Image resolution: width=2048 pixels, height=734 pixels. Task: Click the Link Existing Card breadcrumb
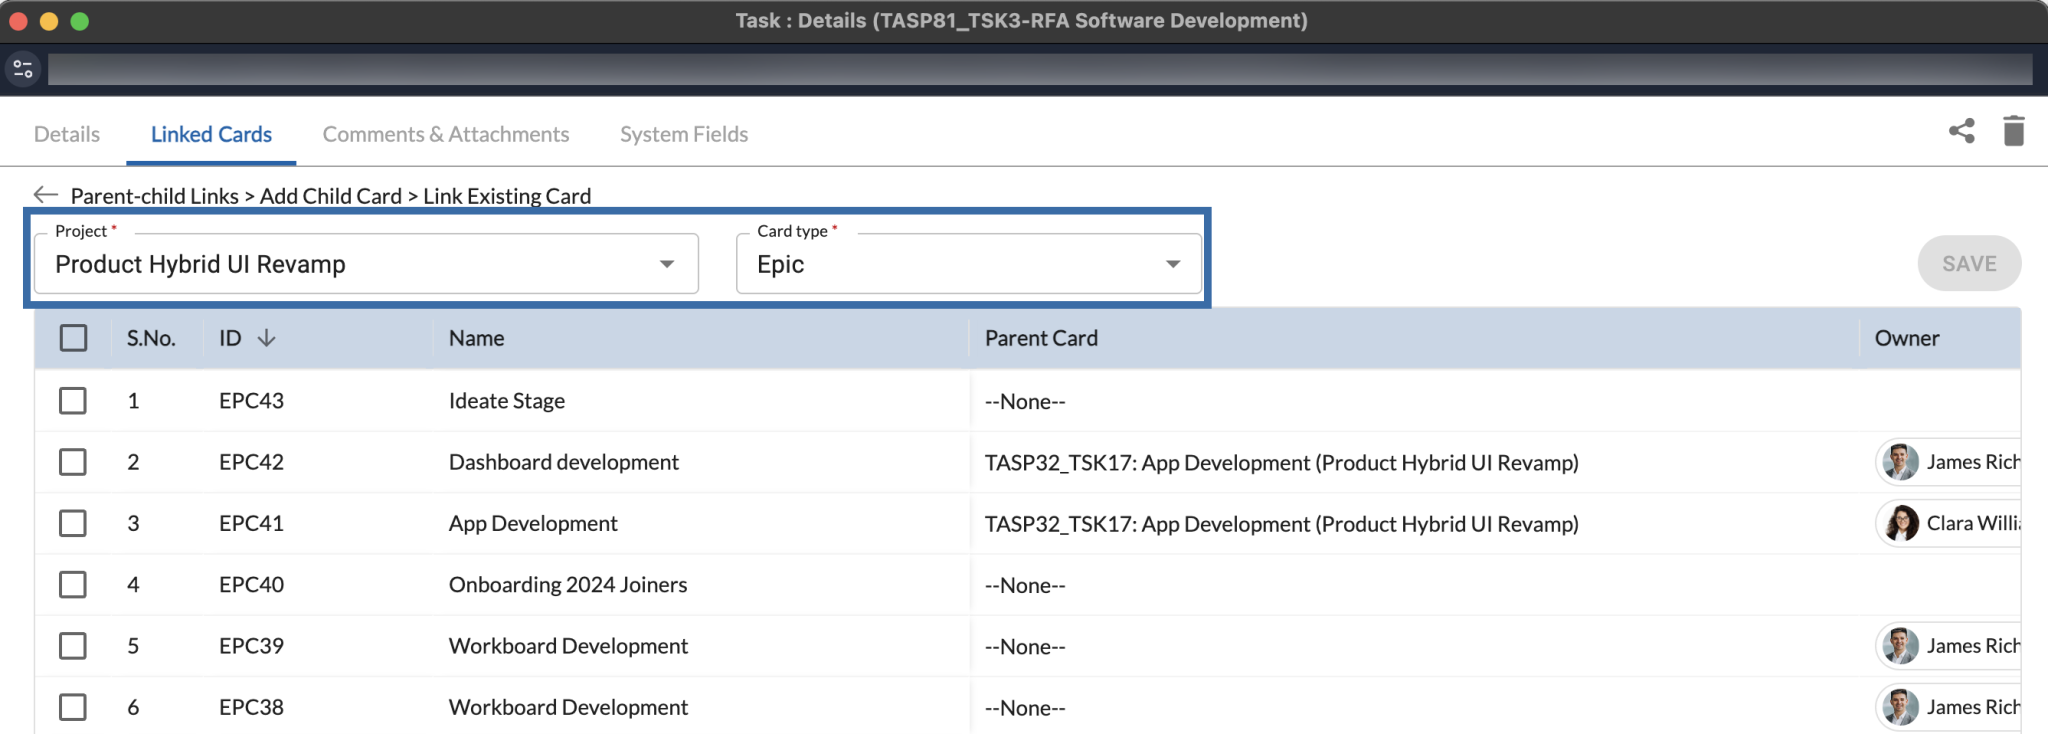pyautogui.click(x=507, y=196)
